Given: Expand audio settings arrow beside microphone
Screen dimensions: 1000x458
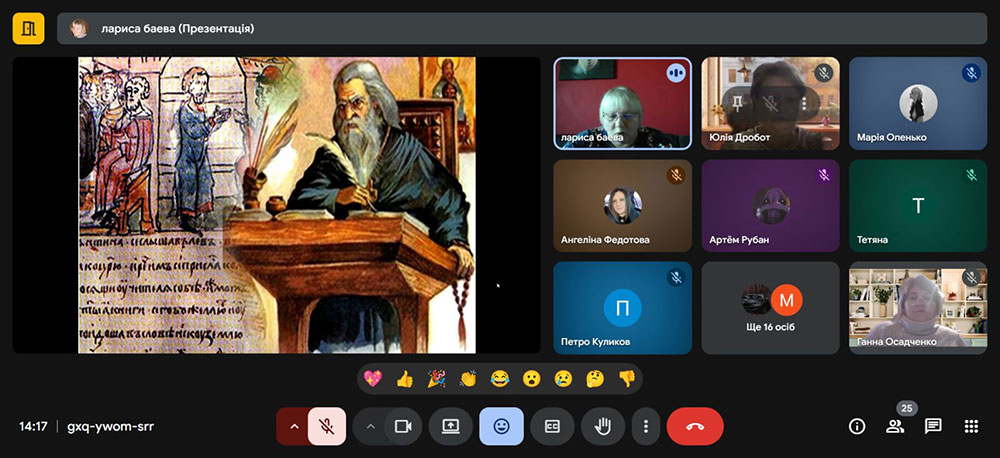Looking at the screenshot, I should 293,426.
